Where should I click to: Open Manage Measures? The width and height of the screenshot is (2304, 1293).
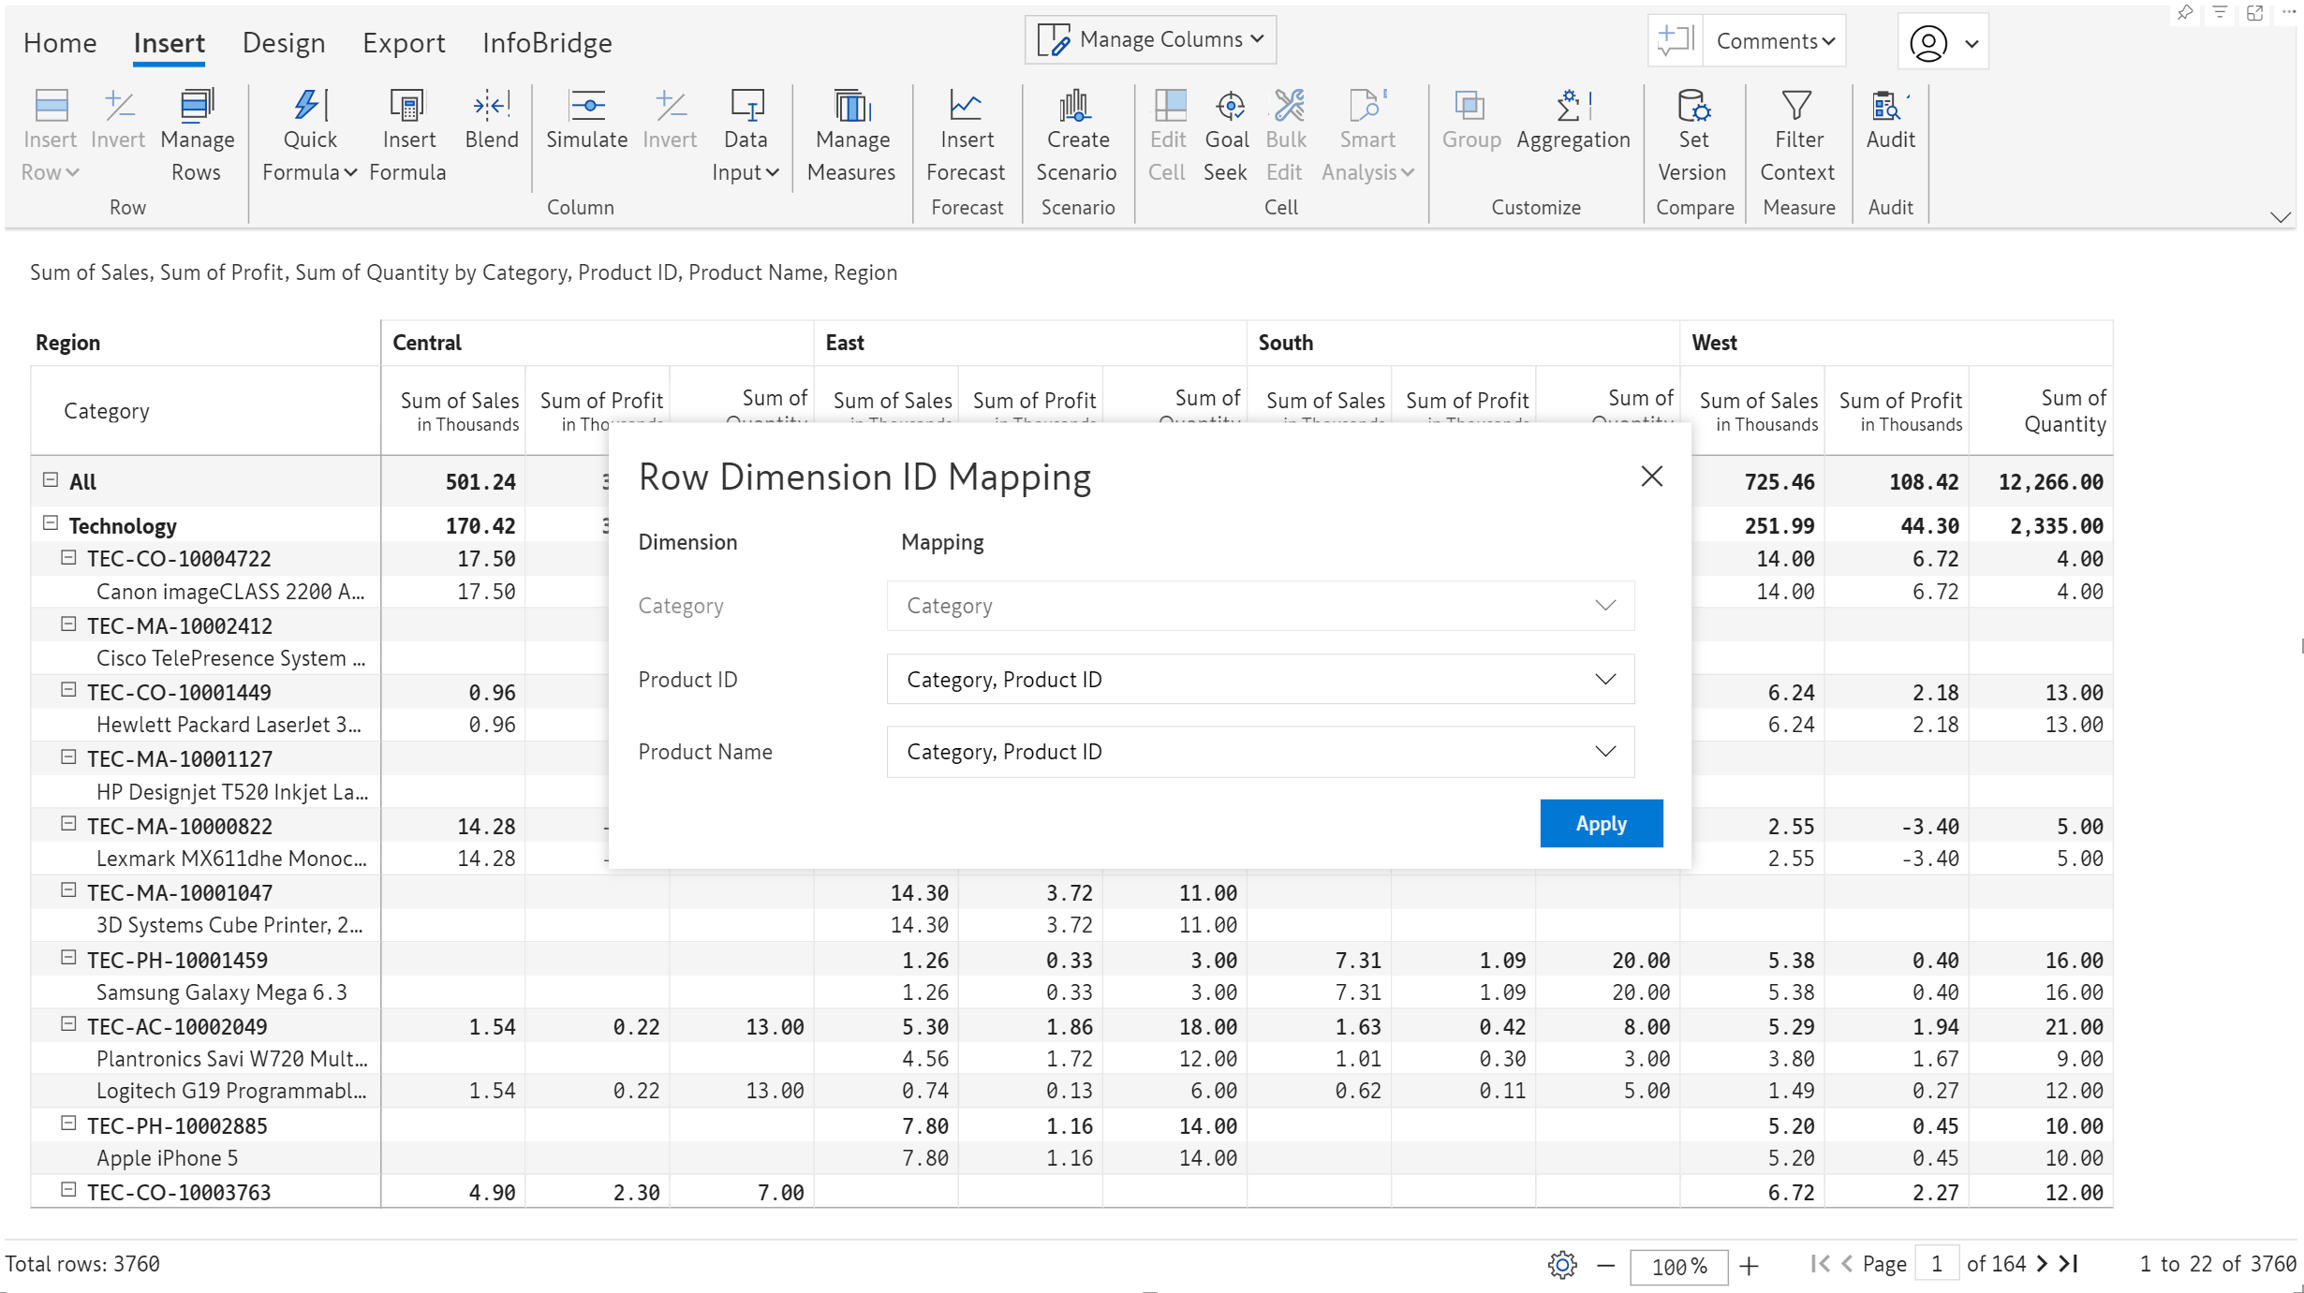[851, 107]
